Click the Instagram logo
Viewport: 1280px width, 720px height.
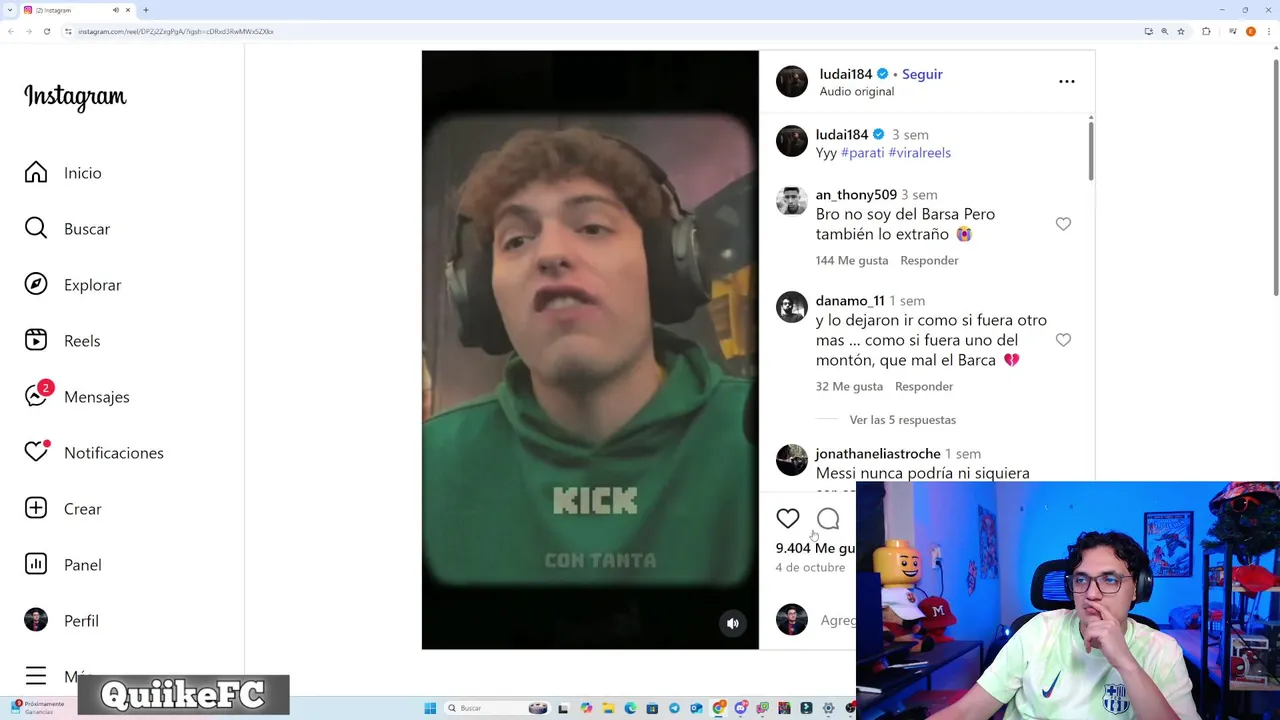tap(75, 97)
